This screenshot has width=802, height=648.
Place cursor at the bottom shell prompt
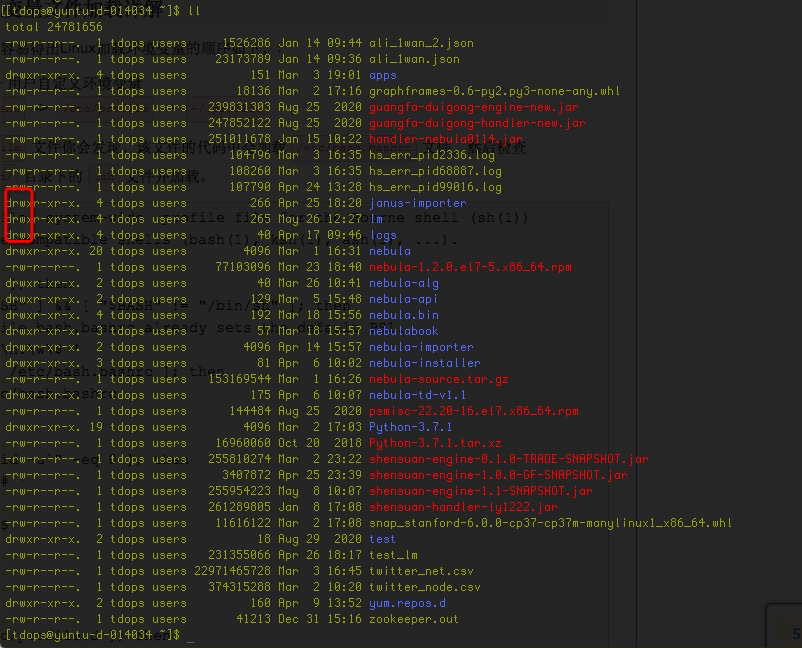tap(190, 635)
